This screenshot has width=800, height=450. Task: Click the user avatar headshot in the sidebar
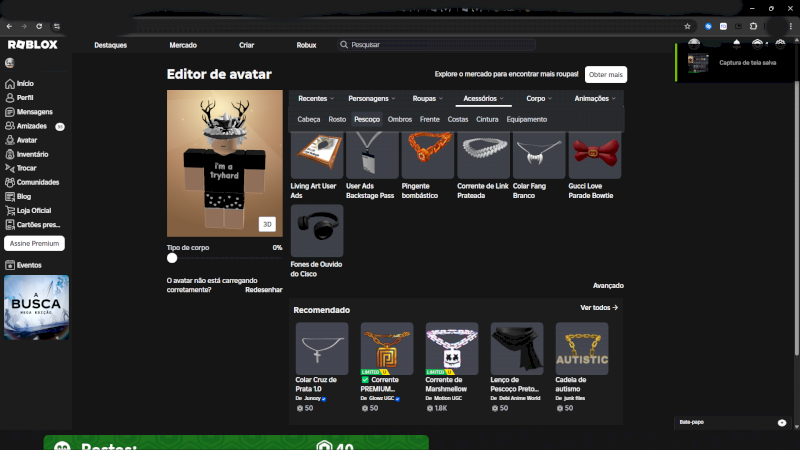(x=10, y=63)
